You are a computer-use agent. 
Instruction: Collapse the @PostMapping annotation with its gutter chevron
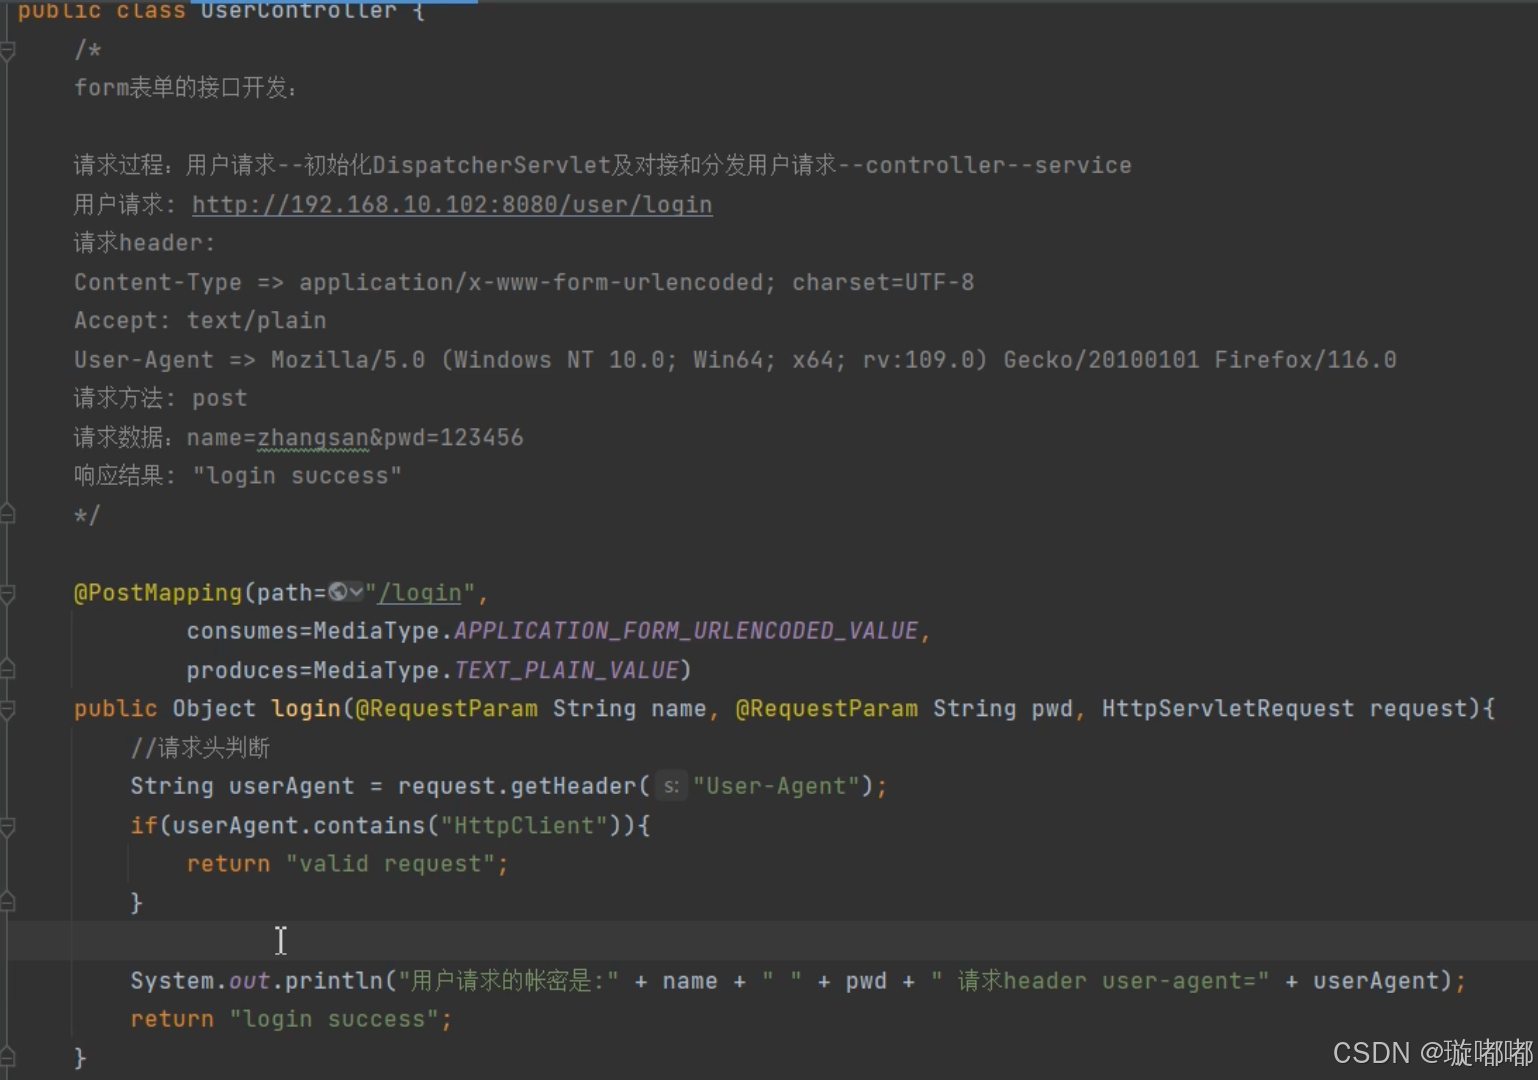[8, 594]
